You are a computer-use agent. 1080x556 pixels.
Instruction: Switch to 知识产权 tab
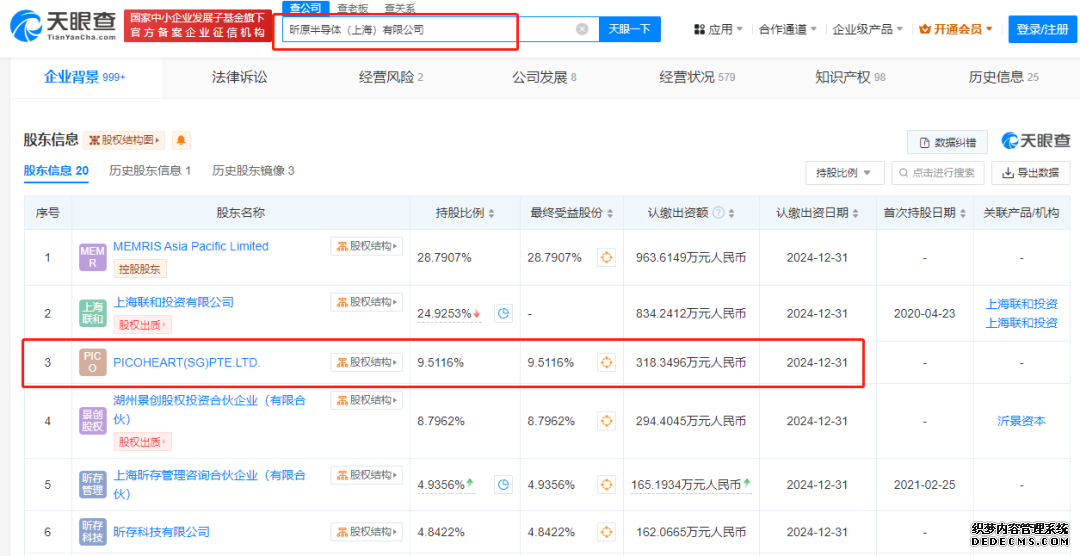(850, 77)
